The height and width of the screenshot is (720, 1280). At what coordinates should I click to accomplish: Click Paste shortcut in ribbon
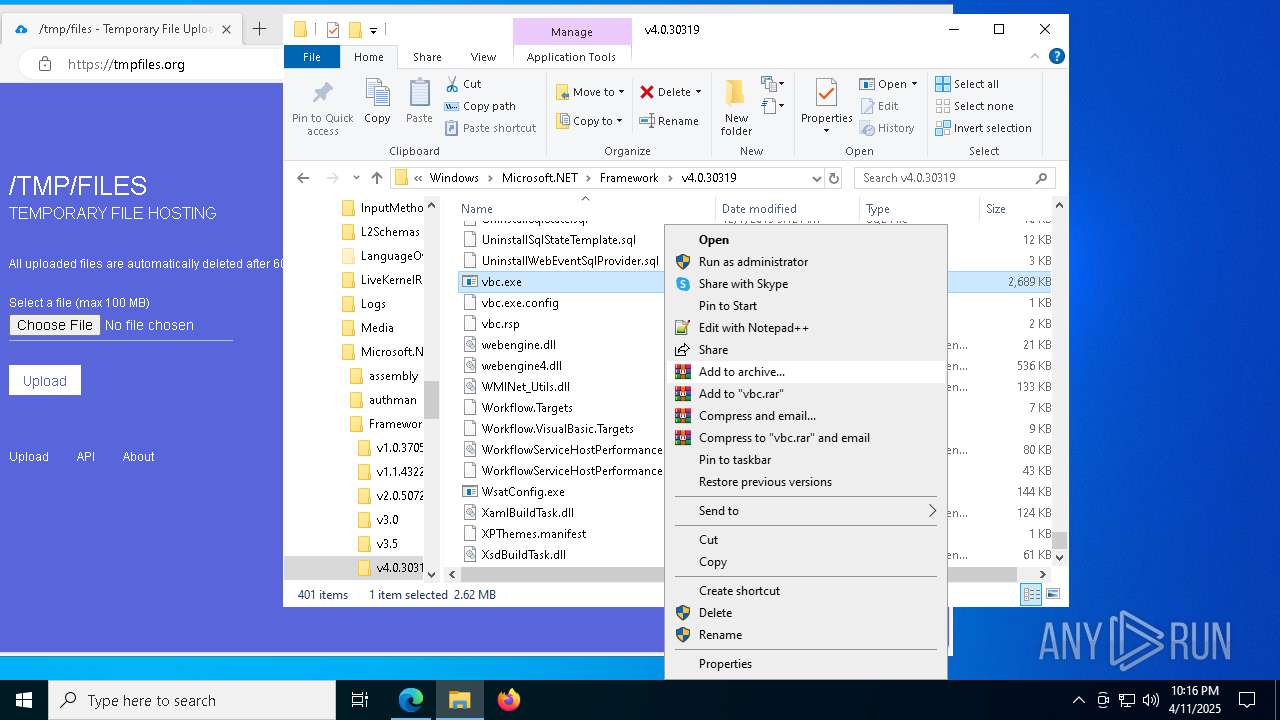click(490, 128)
